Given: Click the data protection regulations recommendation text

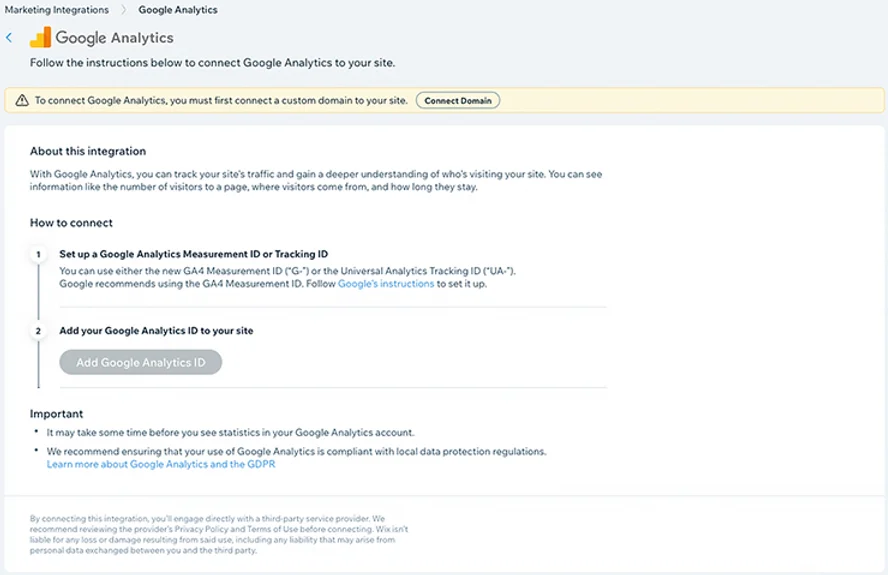Looking at the screenshot, I should [296, 452].
